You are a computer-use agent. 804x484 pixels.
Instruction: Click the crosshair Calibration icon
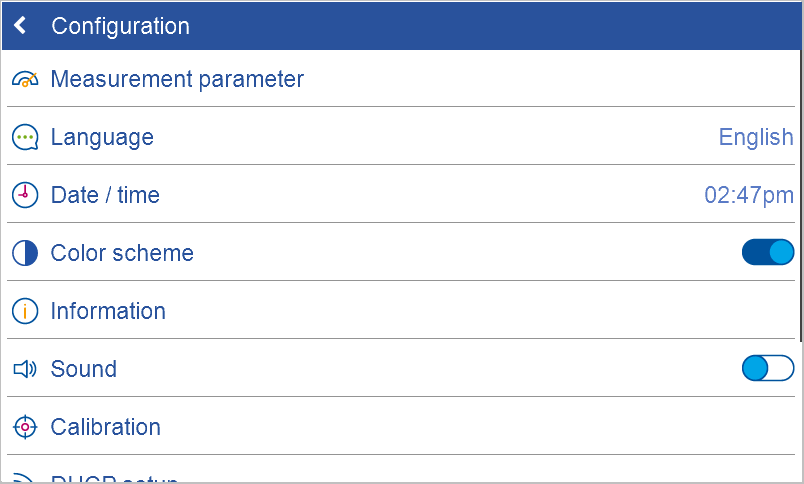(x=25, y=427)
